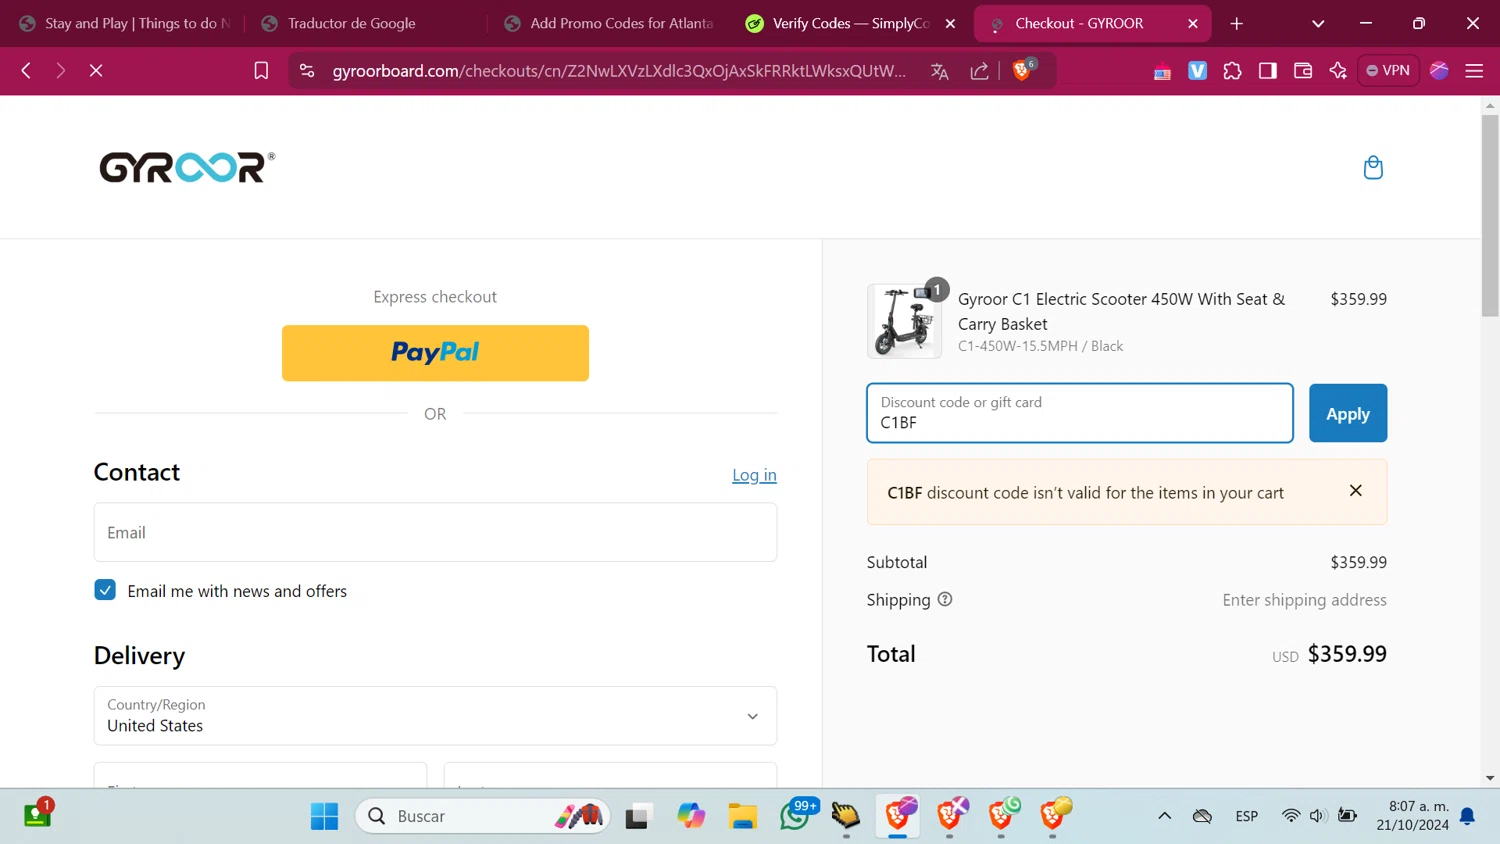
Task: Open the translate page icon
Action: [939, 71]
